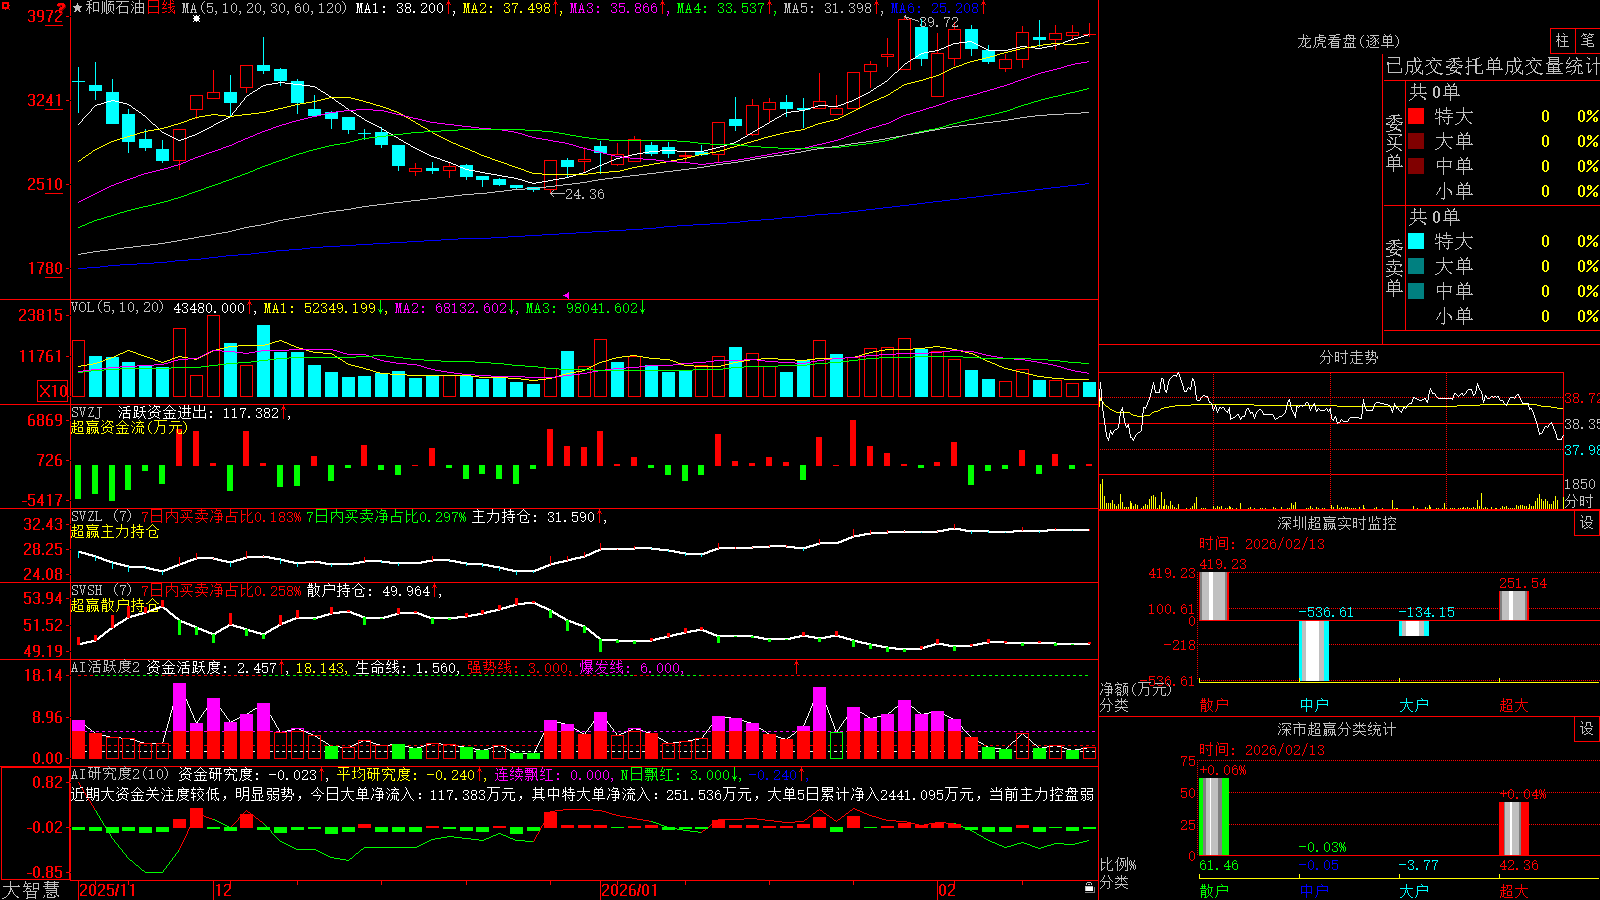Click the 大智慧 logo label at the bottom left
Viewport: 1600px width, 900px height.
pyautogui.click(x=31, y=890)
